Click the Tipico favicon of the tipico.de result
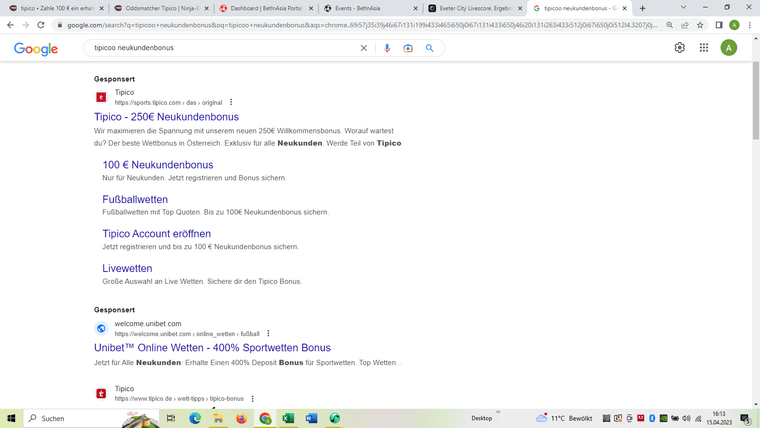 (101, 394)
